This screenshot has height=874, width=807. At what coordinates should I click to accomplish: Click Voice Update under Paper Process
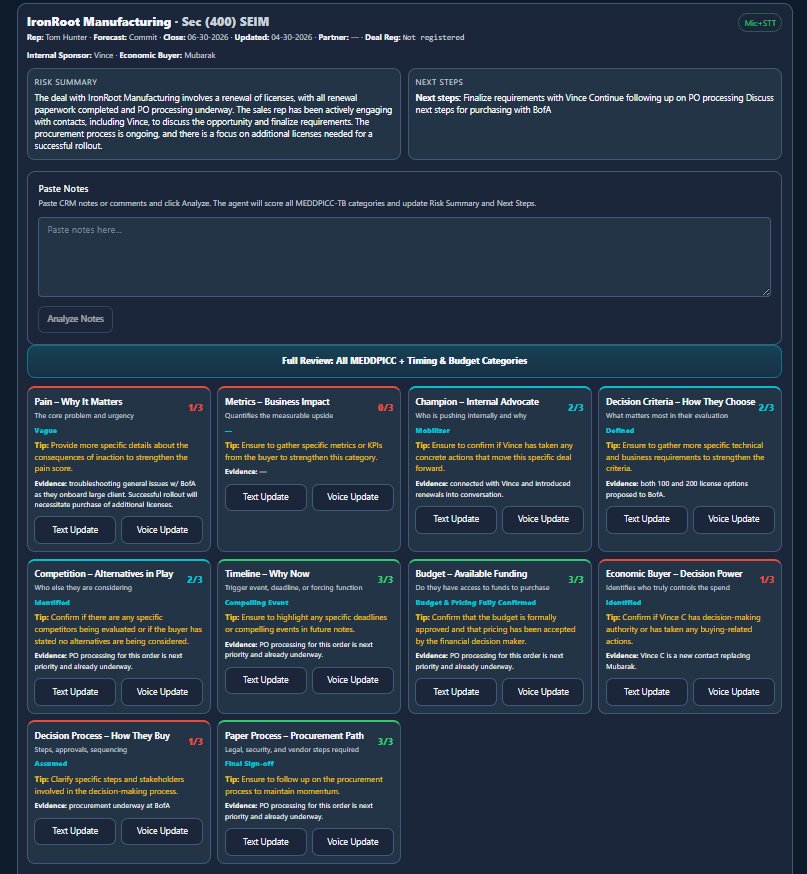click(352, 842)
